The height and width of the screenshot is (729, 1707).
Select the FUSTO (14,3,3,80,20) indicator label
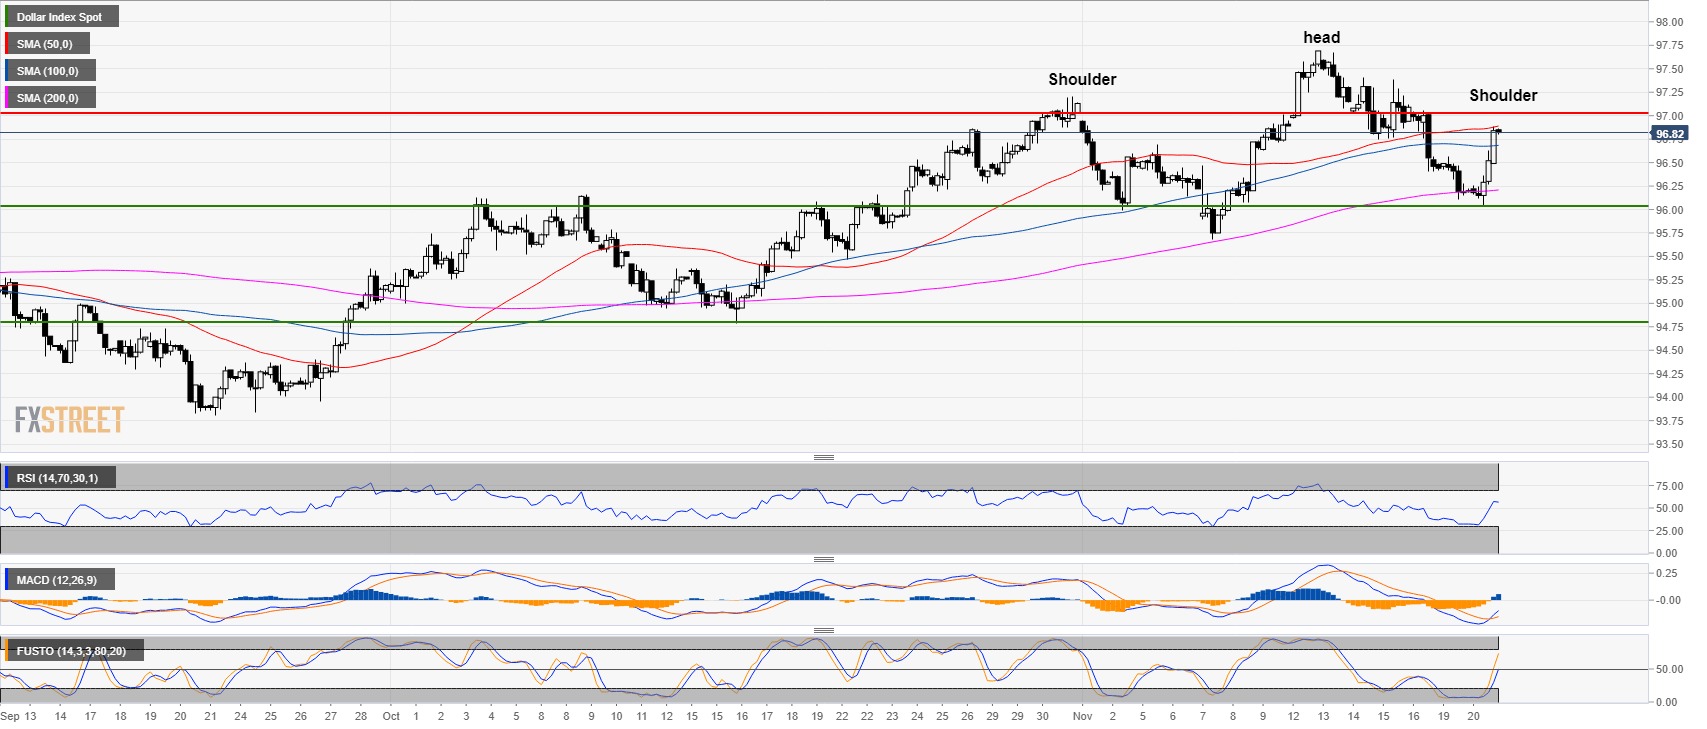(x=71, y=651)
